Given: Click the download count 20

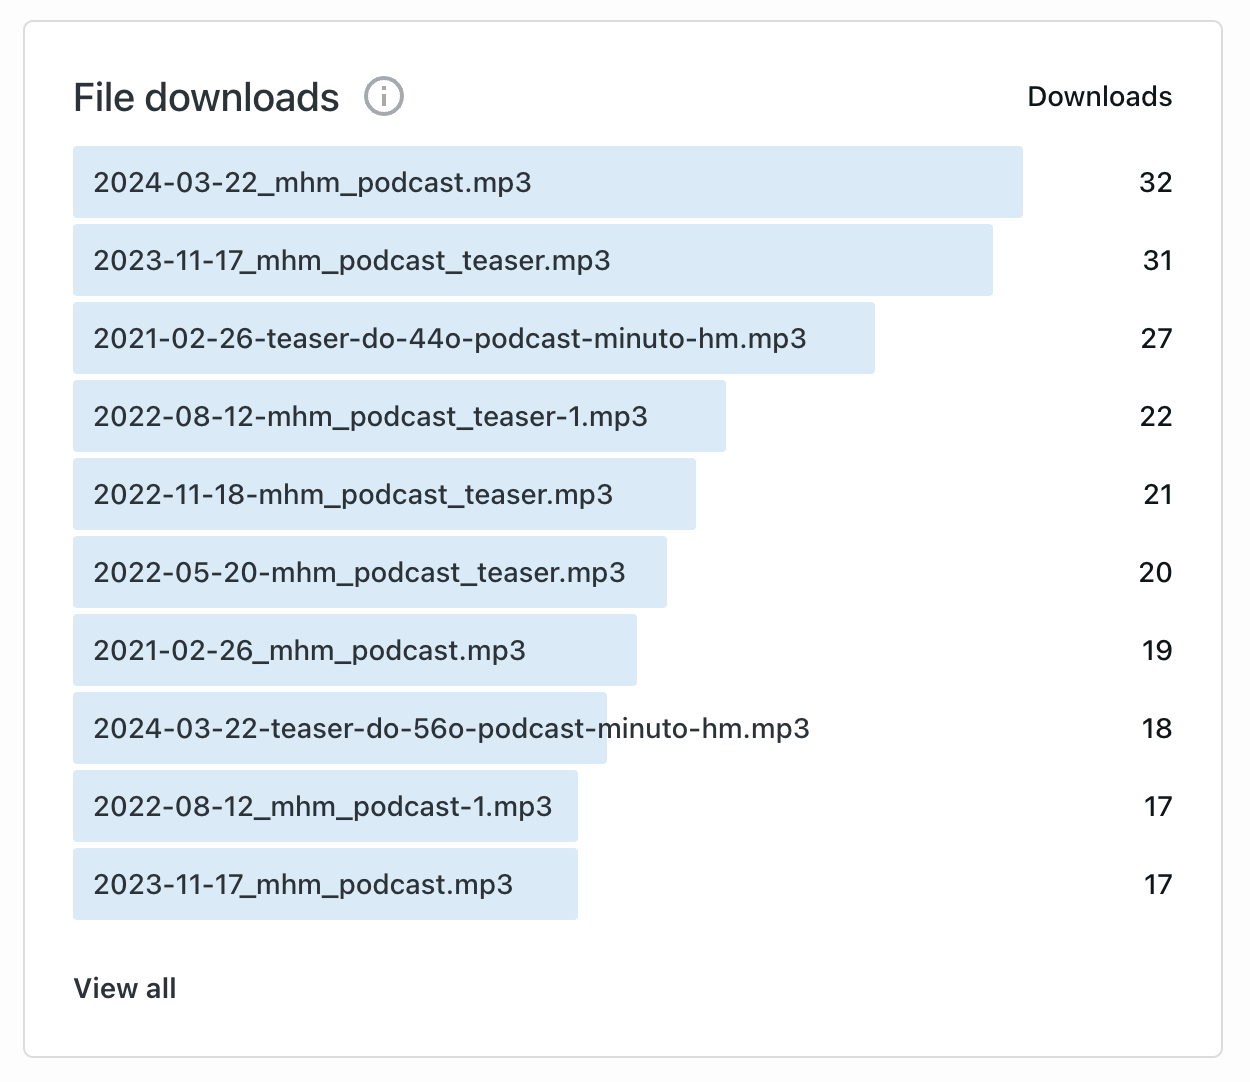Looking at the screenshot, I should 1155,573.
